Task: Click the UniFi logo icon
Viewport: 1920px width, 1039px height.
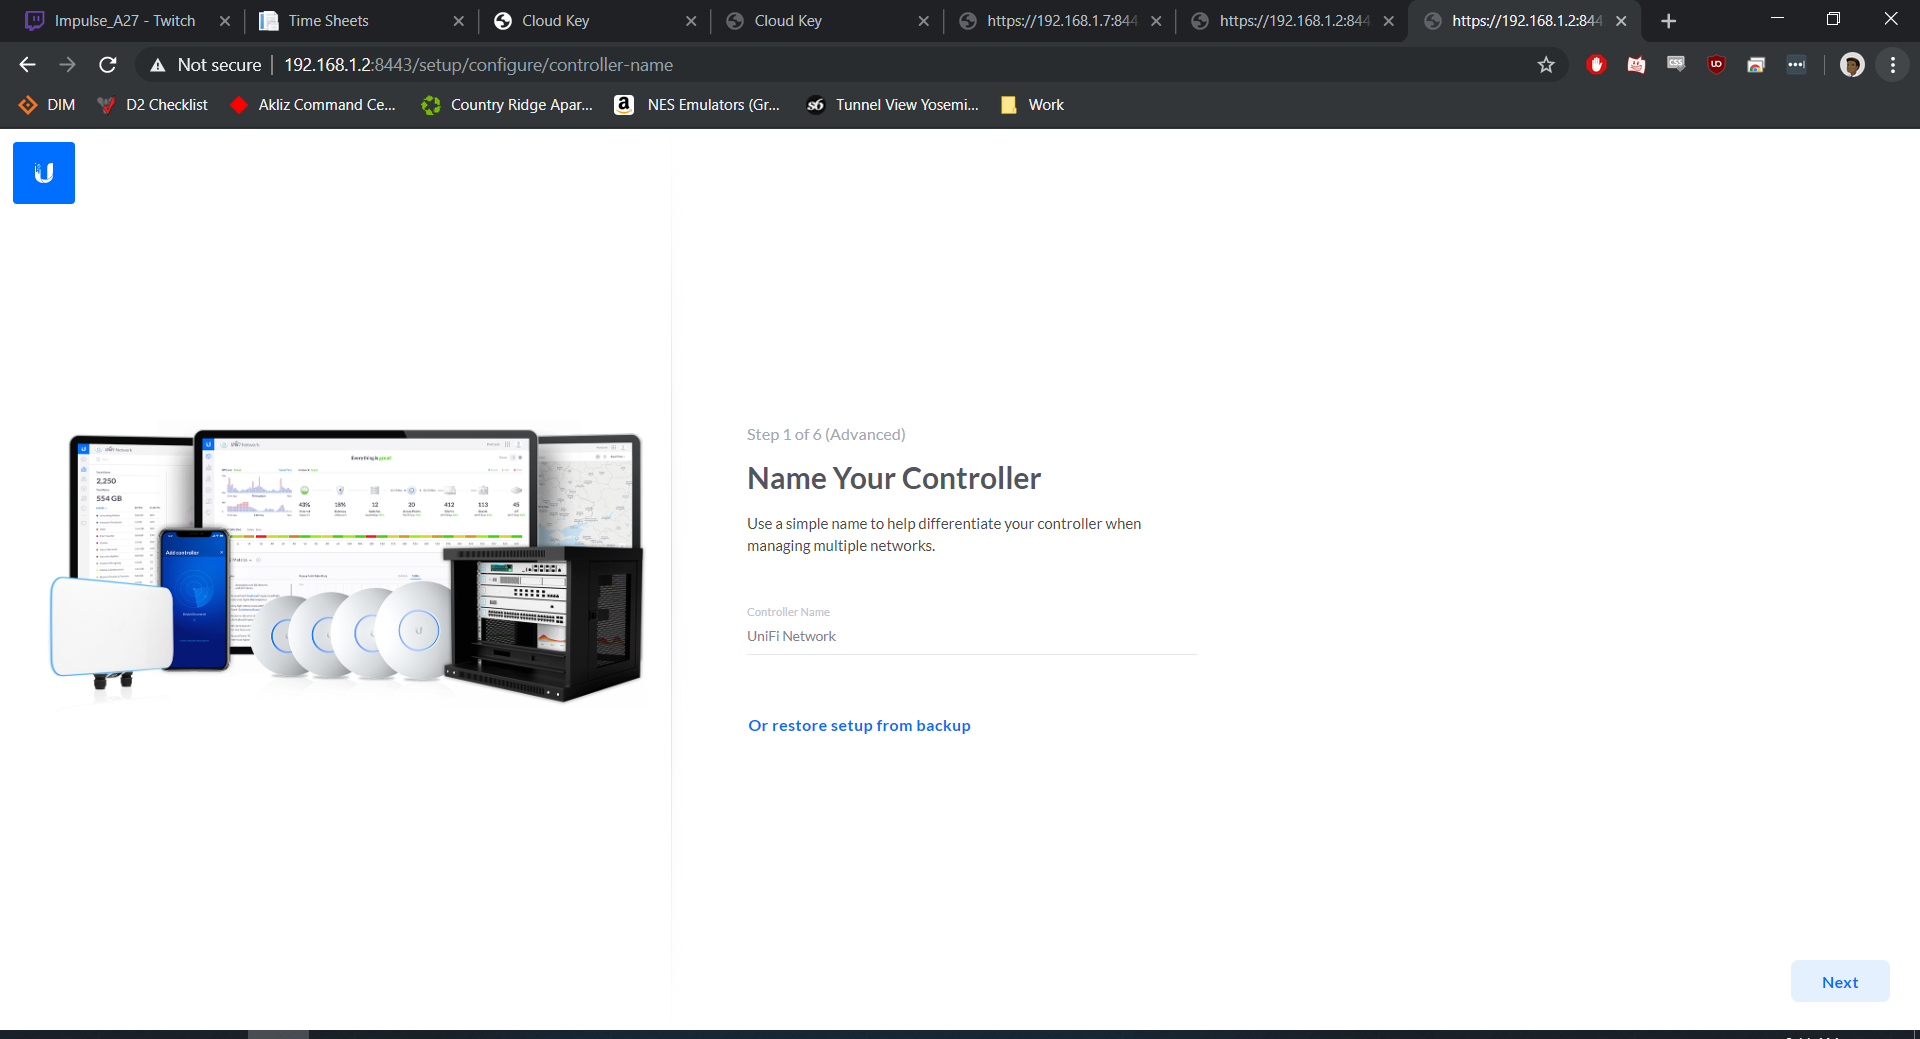Action: (x=44, y=173)
